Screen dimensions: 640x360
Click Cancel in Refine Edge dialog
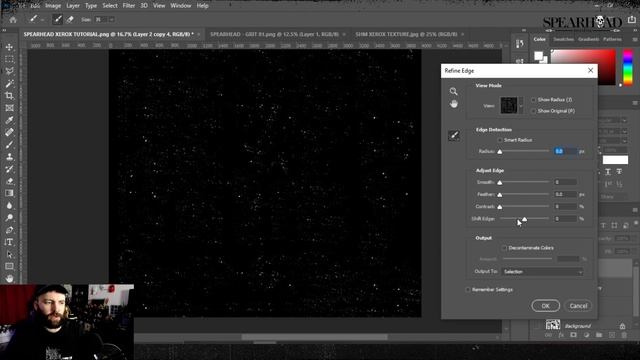coord(578,306)
